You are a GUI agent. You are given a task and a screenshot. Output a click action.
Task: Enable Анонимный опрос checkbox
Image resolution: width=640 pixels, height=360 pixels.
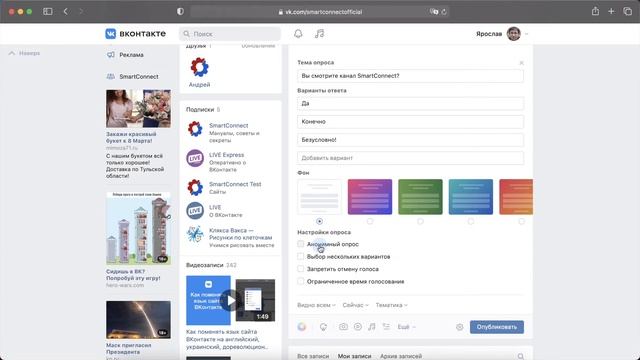pyautogui.click(x=301, y=244)
